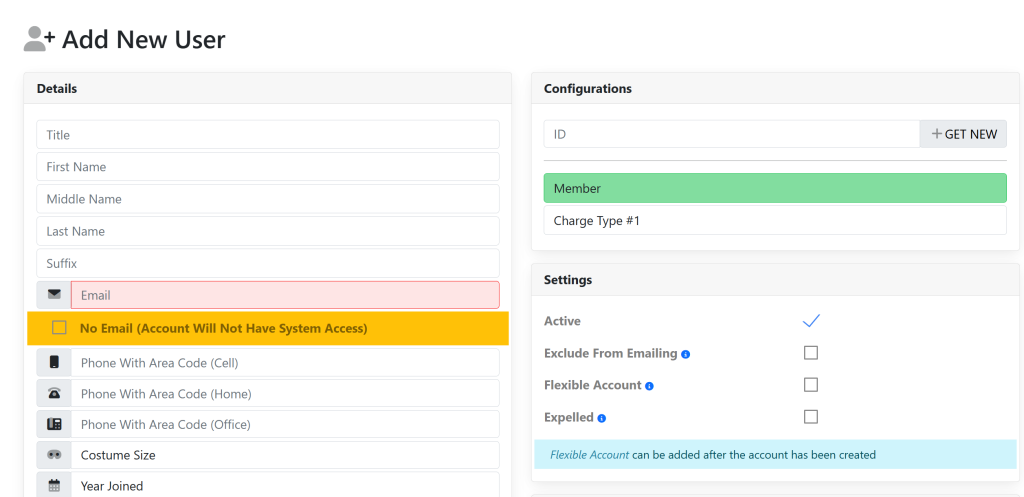Click the envelope icon beside Email
1024x497 pixels.
[54, 295]
